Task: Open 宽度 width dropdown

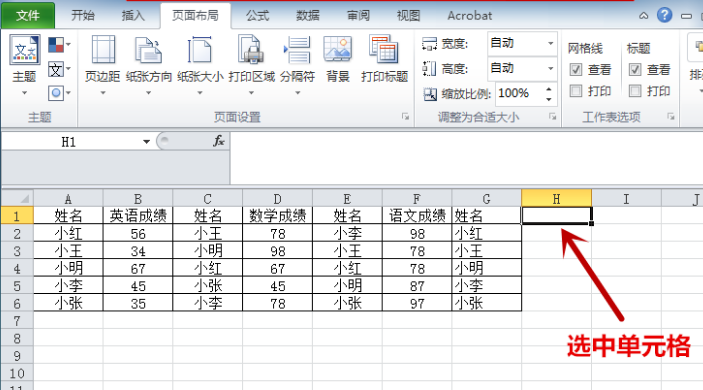Action: [550, 43]
